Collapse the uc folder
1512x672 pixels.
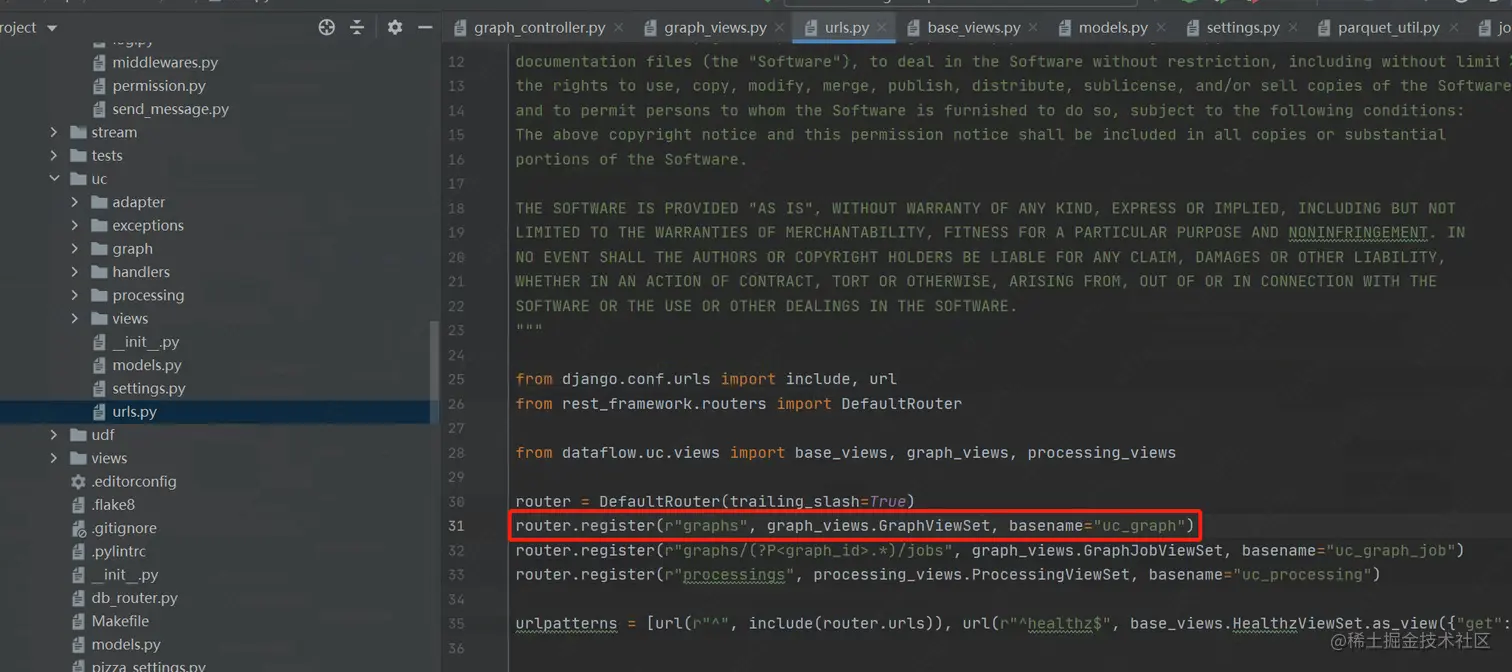[x=54, y=179]
